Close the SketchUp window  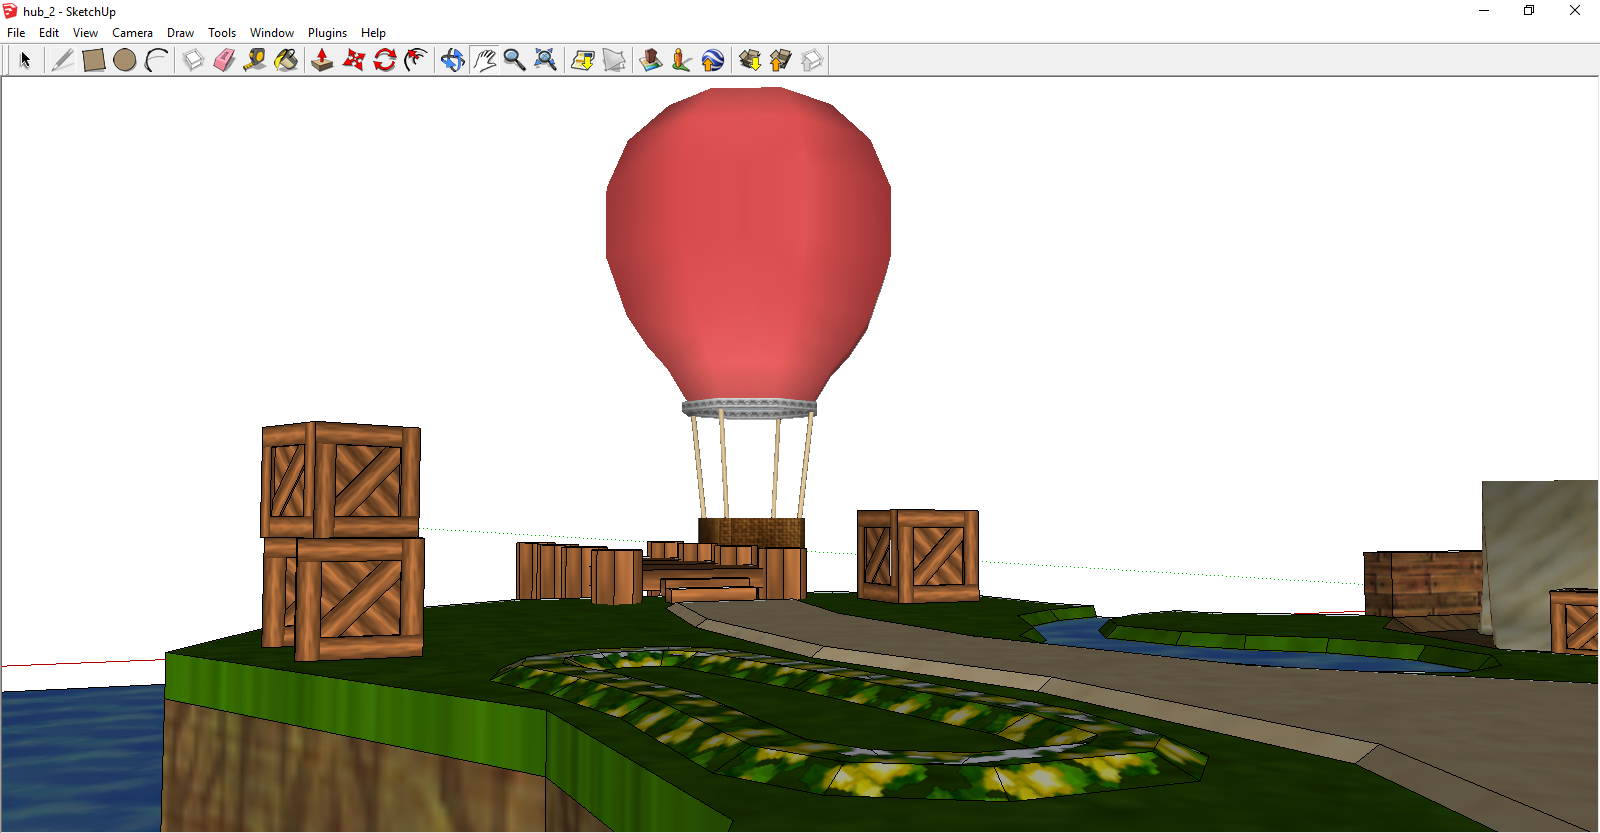pyautogui.click(x=1575, y=11)
